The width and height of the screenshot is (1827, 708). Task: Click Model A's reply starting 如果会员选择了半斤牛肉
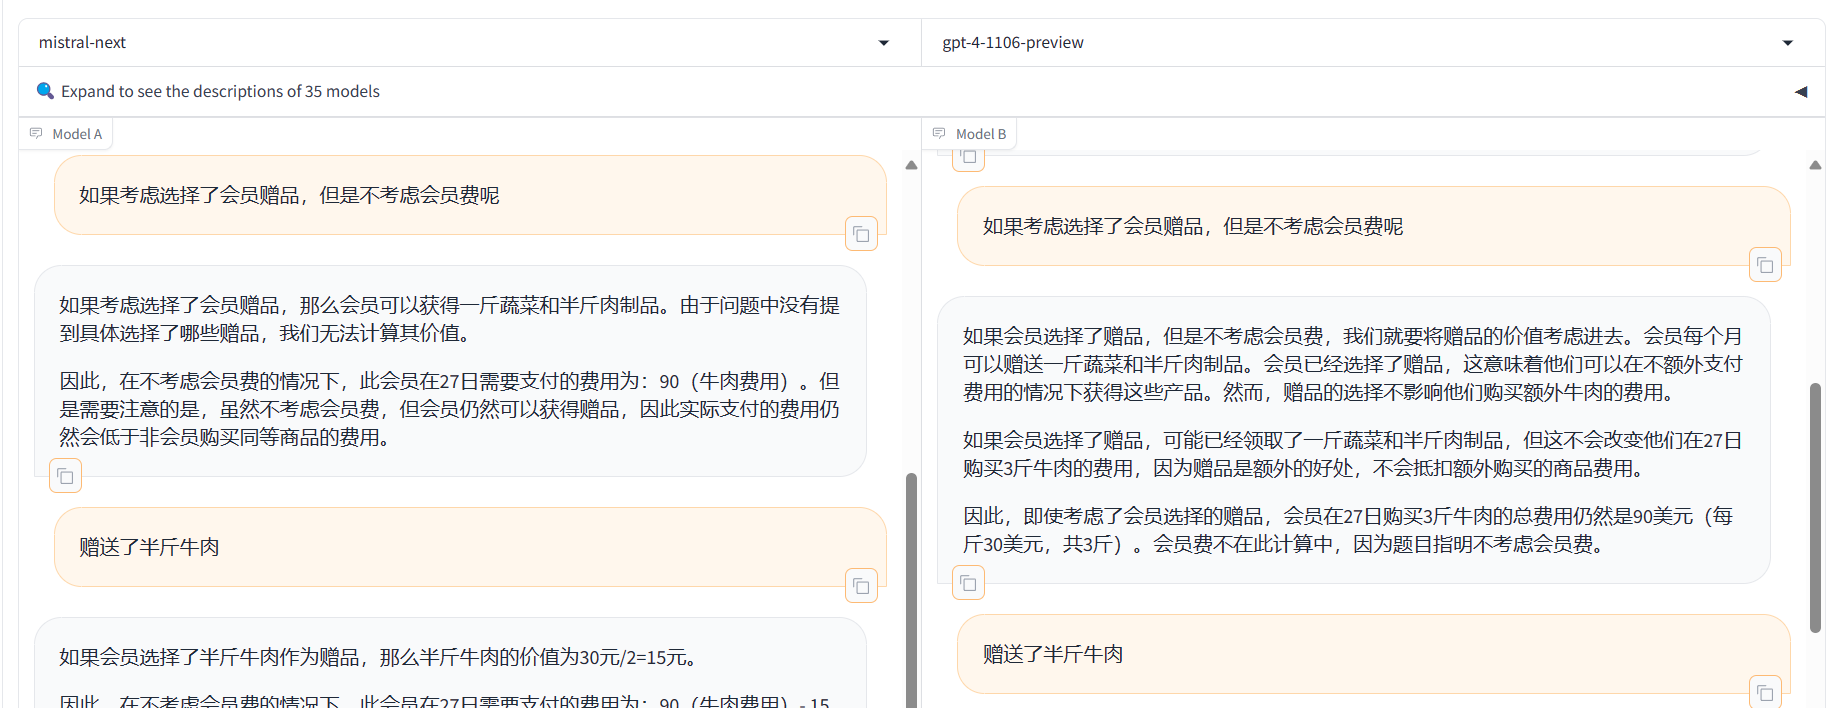[378, 657]
